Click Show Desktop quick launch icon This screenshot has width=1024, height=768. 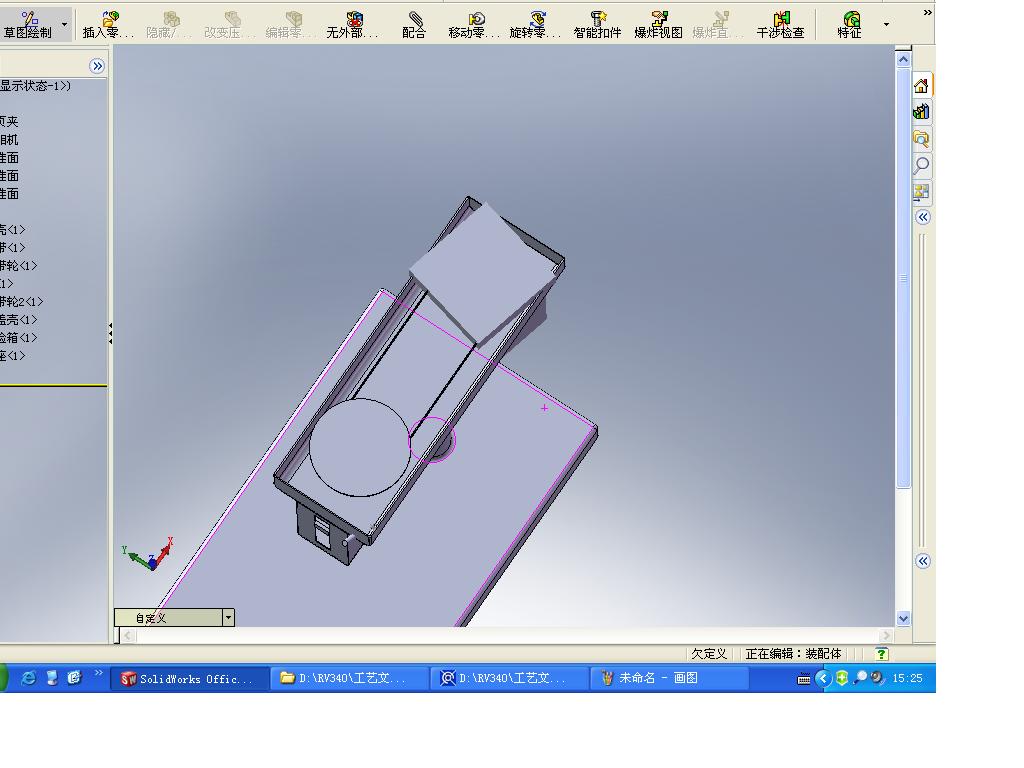point(52,678)
